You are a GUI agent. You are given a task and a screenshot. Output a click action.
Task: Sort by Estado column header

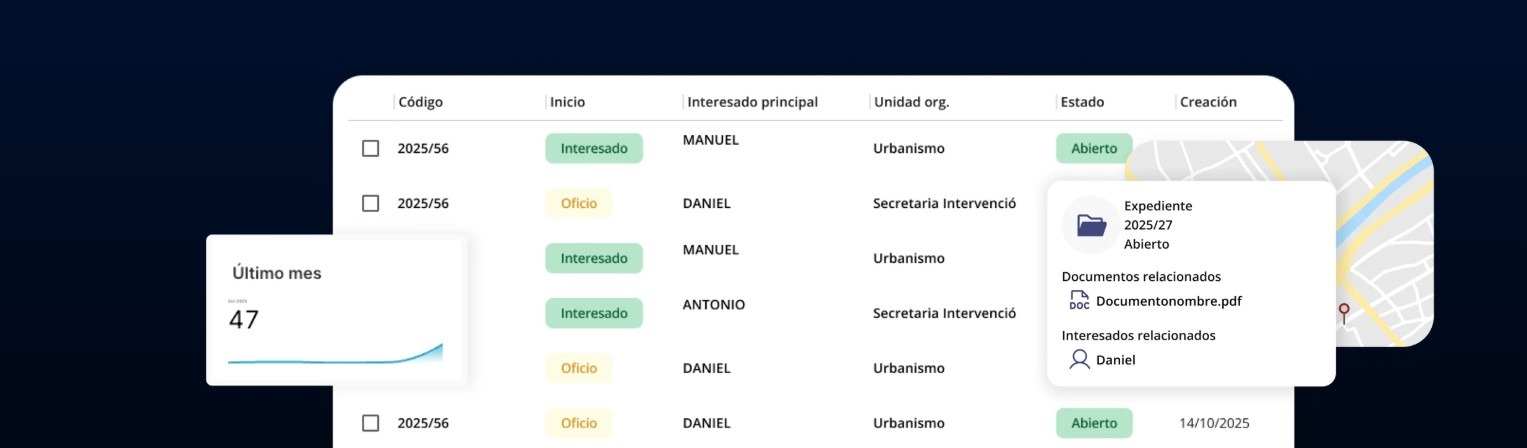pyautogui.click(x=1082, y=102)
